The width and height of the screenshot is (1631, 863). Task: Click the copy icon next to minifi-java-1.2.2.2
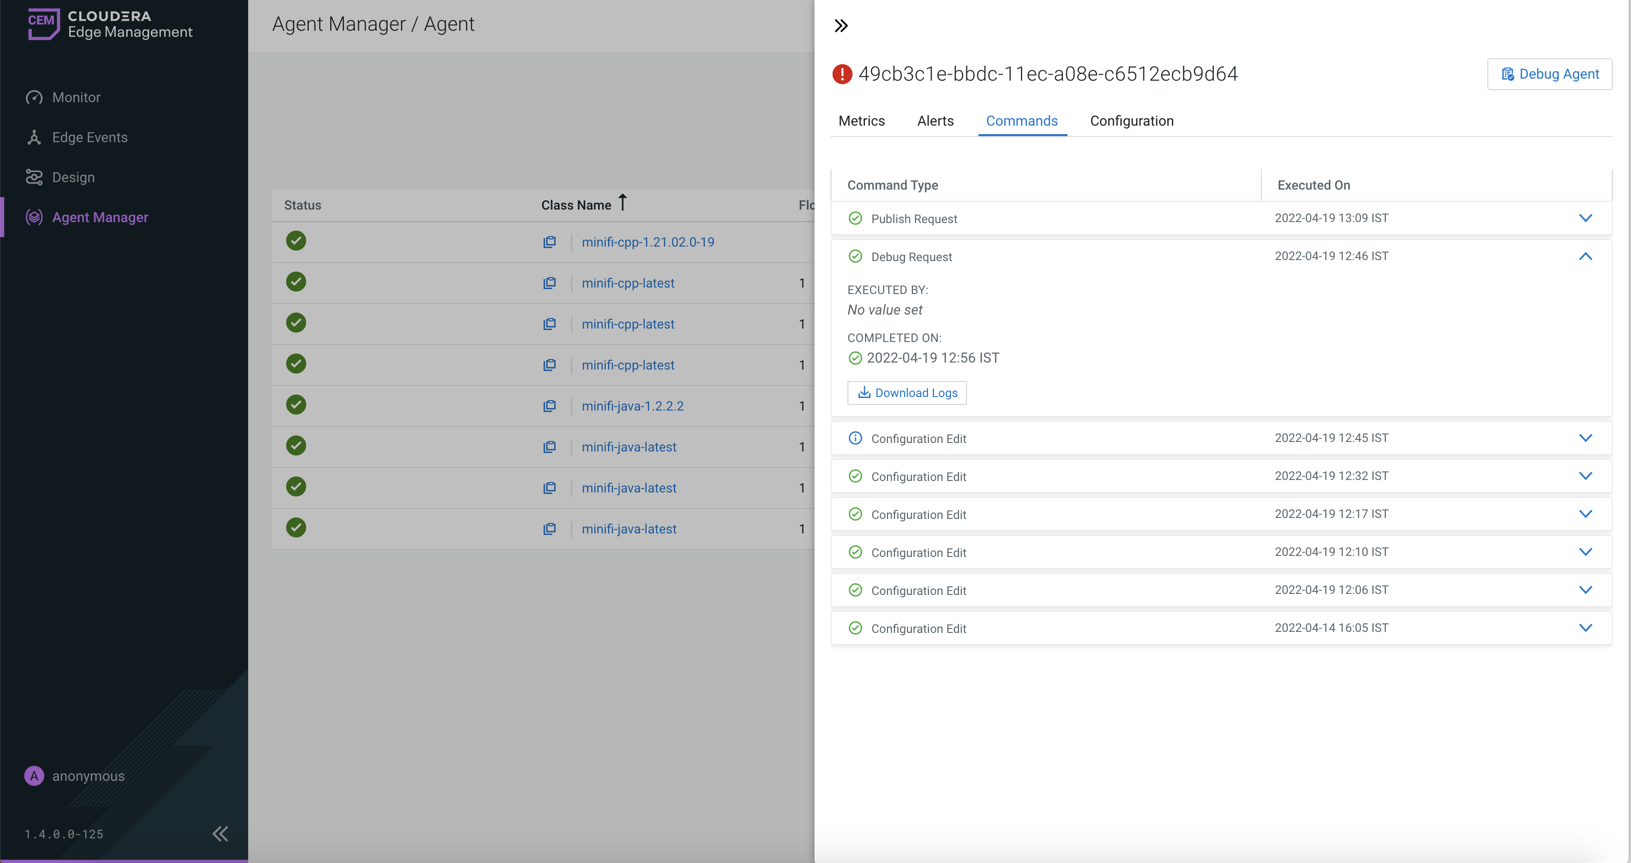click(549, 406)
